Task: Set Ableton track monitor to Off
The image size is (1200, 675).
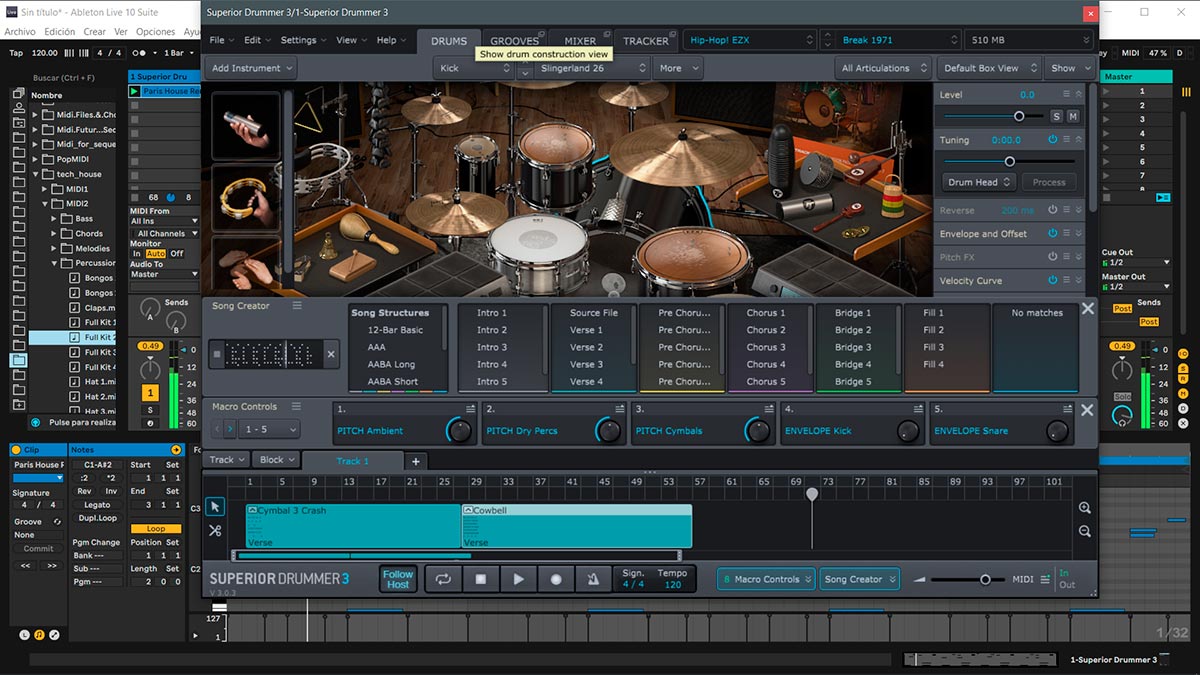Action: [x=177, y=254]
